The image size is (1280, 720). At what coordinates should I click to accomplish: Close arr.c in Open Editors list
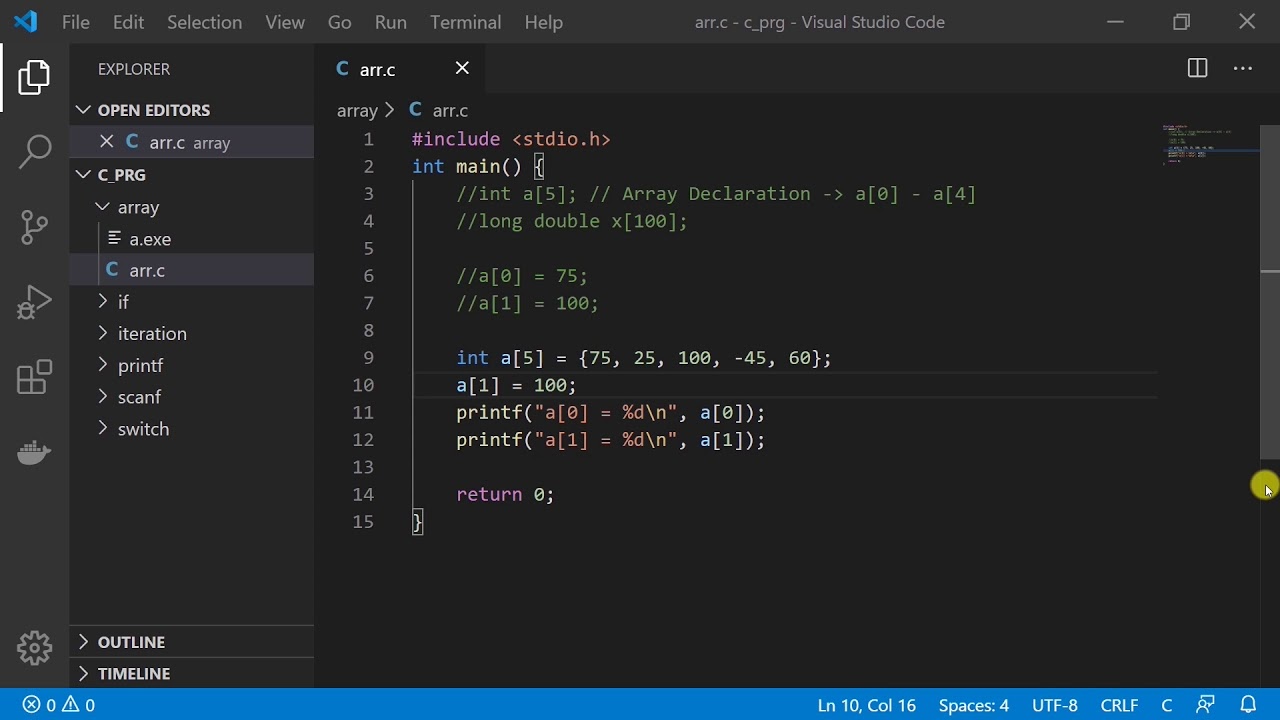107,142
